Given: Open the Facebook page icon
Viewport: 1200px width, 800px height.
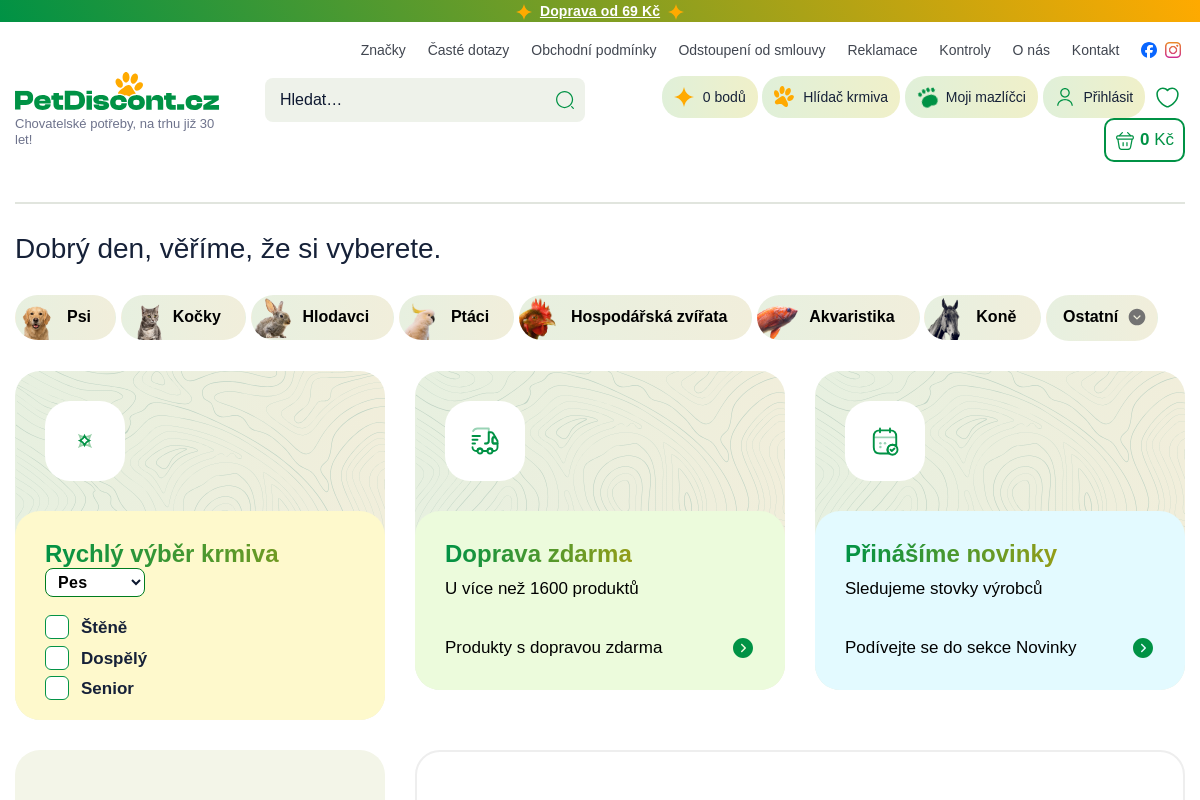Looking at the screenshot, I should click(1149, 50).
